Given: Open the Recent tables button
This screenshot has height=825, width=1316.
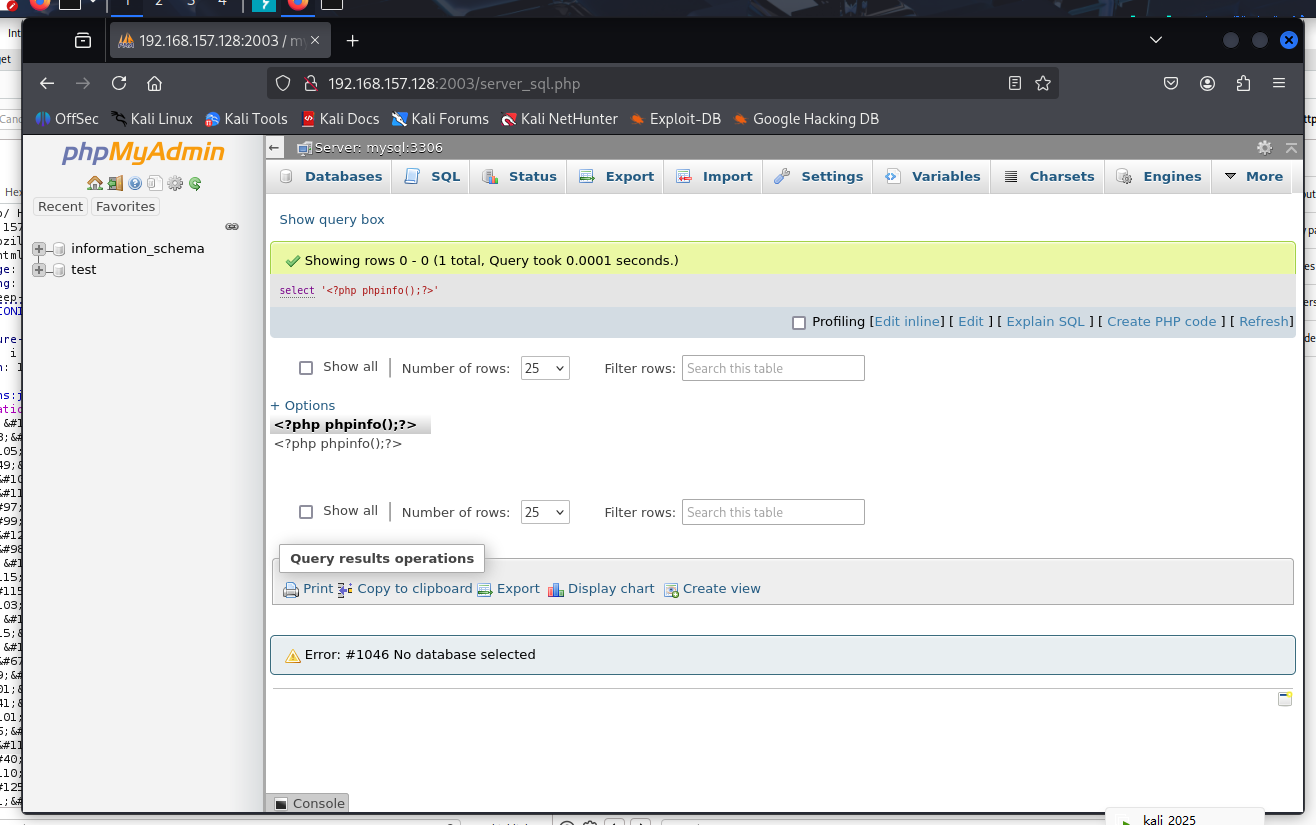Looking at the screenshot, I should point(61,206).
